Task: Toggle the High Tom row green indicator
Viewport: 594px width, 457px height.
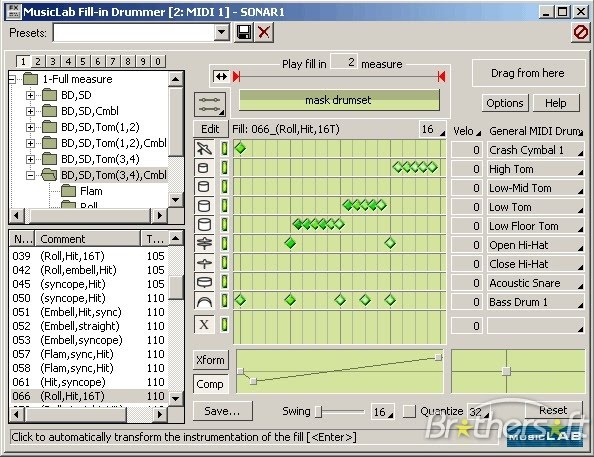Action: (225, 167)
